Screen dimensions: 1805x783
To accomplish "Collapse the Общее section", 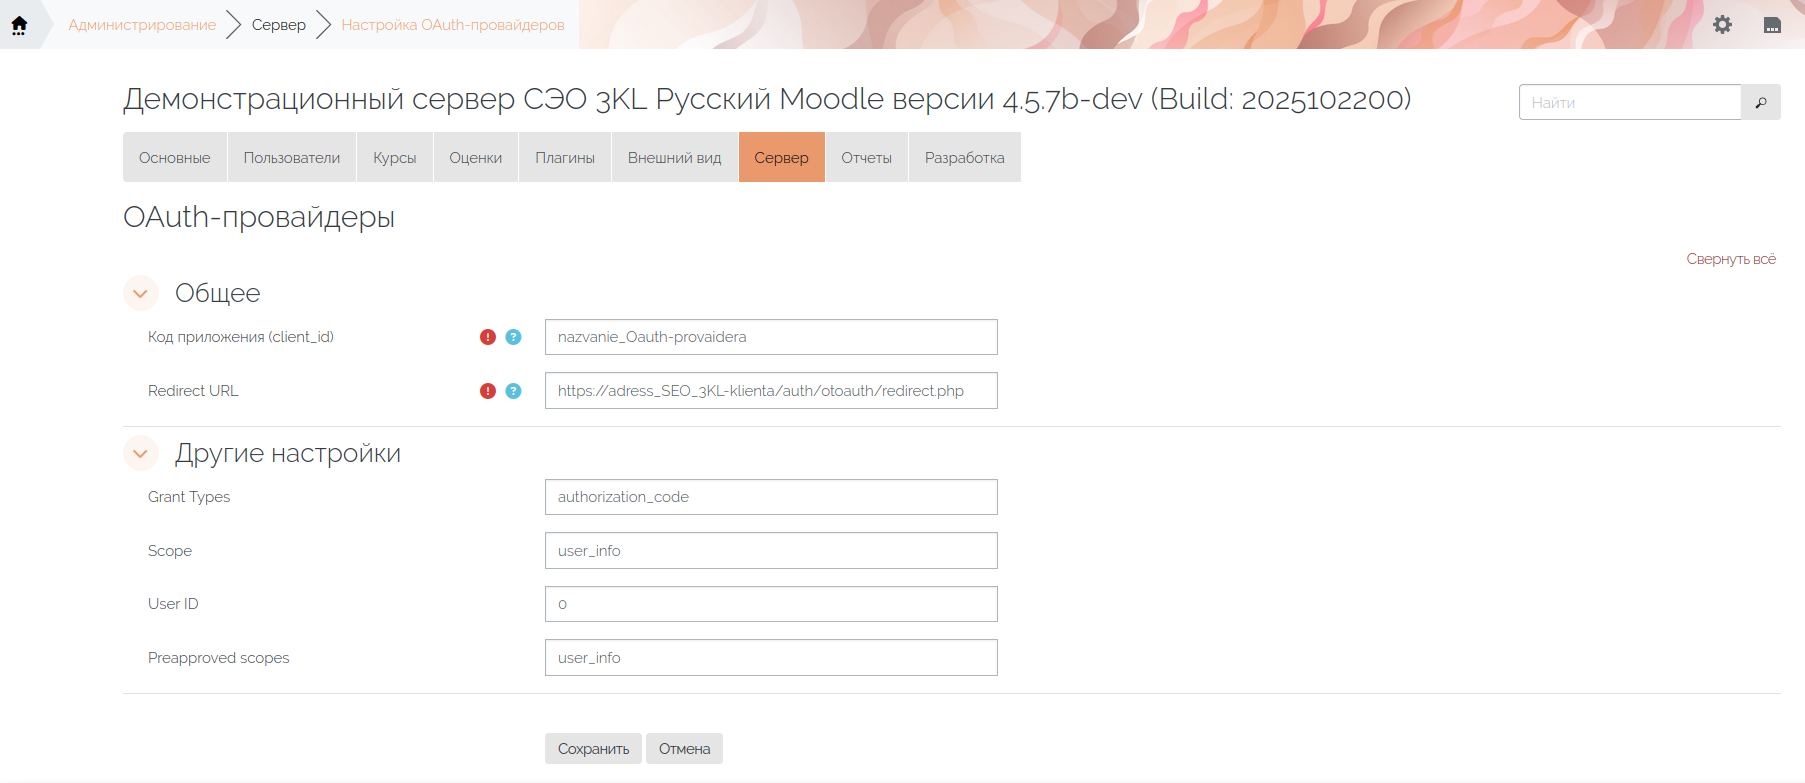I will [x=141, y=293].
